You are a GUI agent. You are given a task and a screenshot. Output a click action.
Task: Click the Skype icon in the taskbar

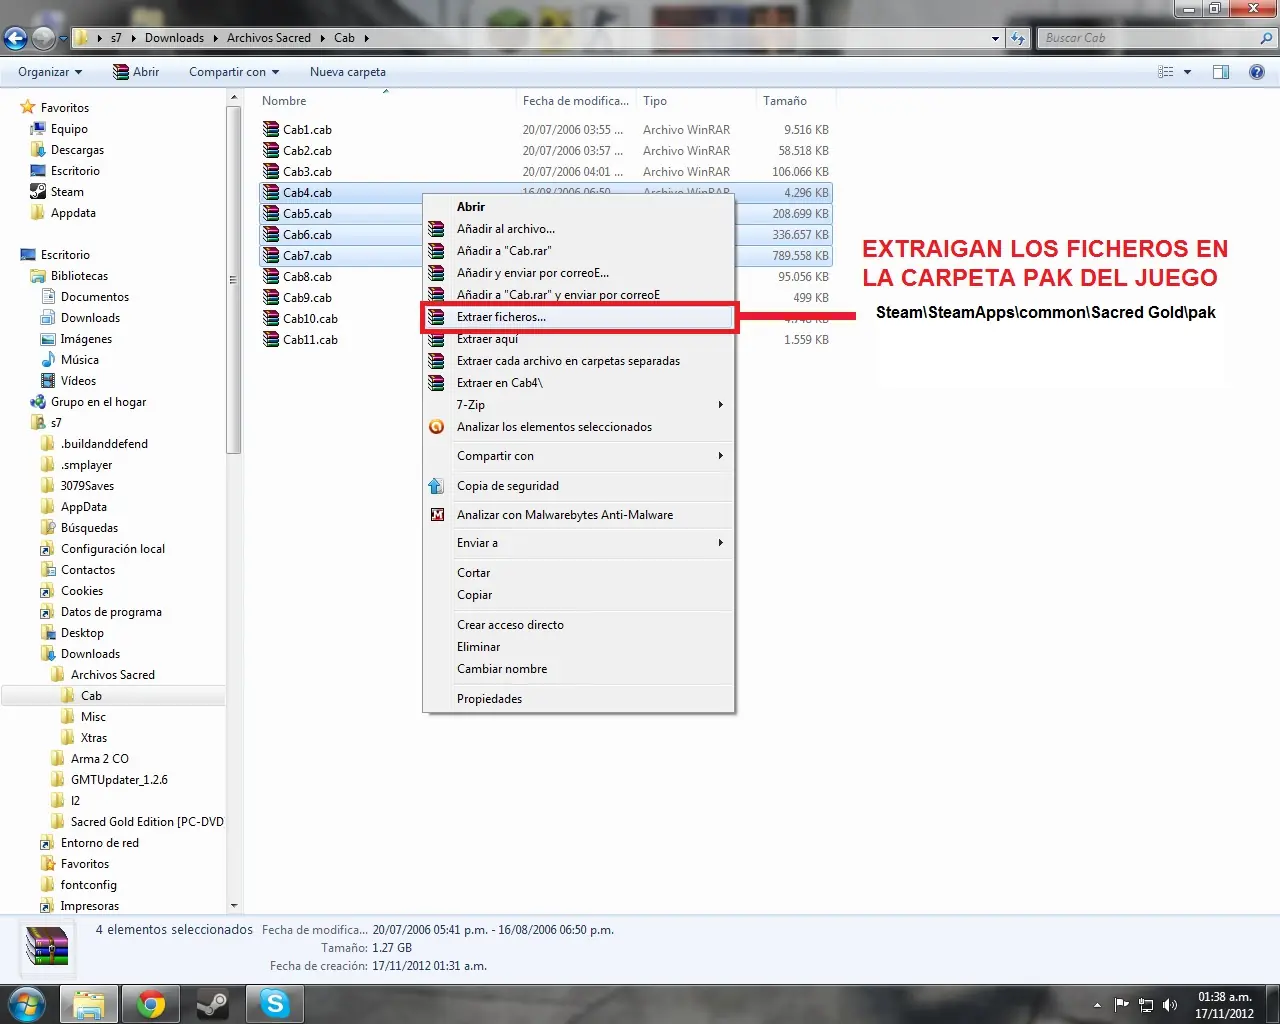tap(274, 1004)
